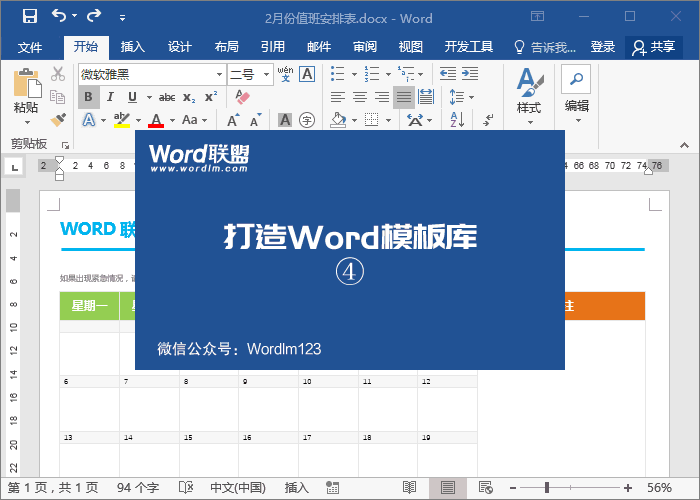Image resolution: width=700 pixels, height=500 pixels.
Task: Click the borders grid icon
Action: pyautogui.click(x=371, y=120)
